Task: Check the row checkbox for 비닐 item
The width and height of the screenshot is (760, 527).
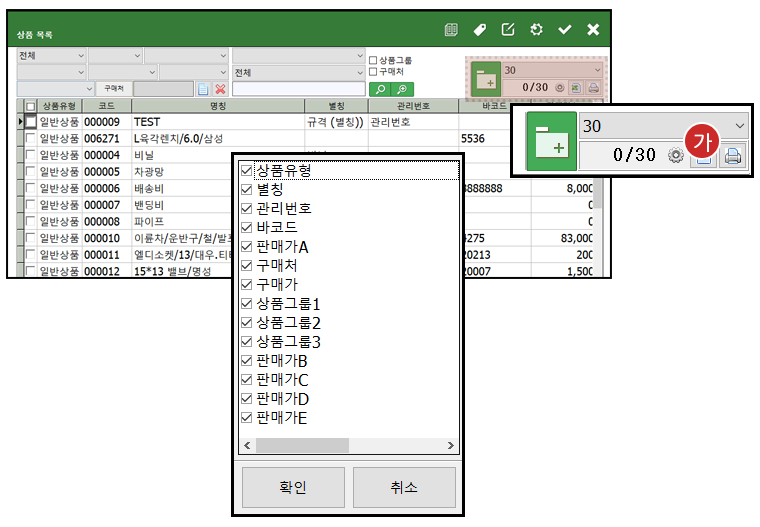Action: coord(31,155)
